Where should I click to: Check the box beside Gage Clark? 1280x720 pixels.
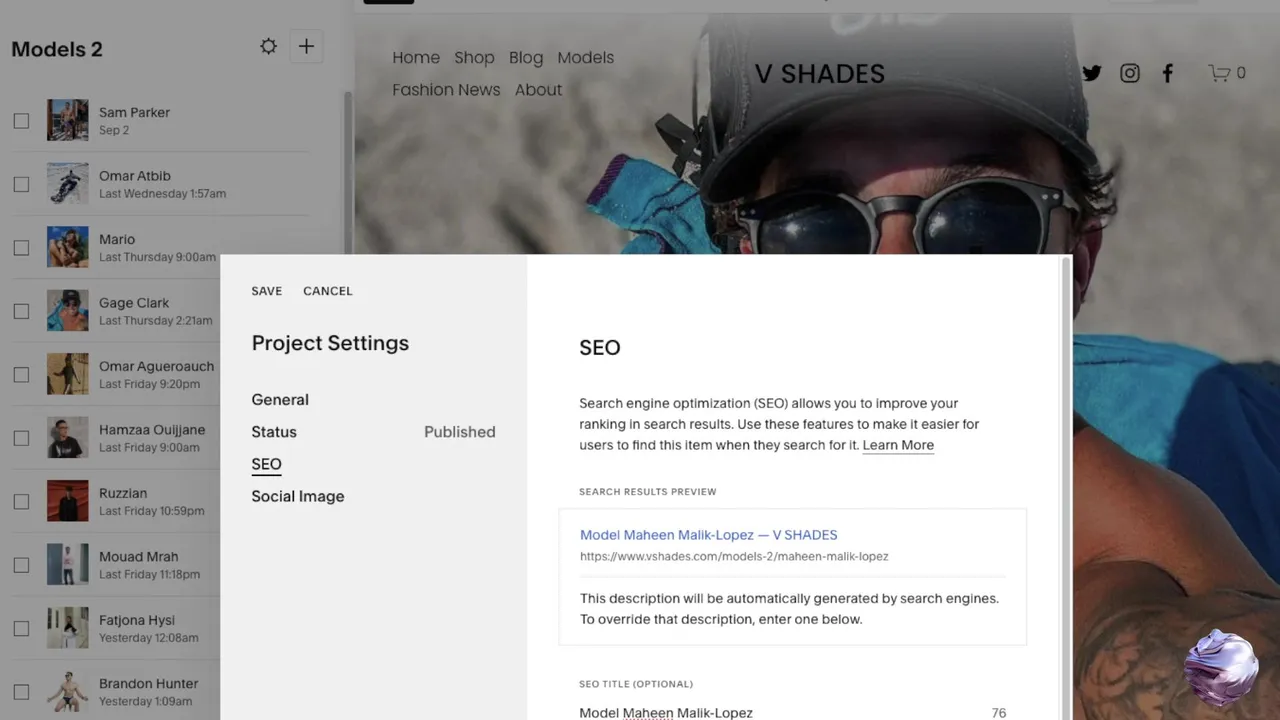(x=21, y=311)
